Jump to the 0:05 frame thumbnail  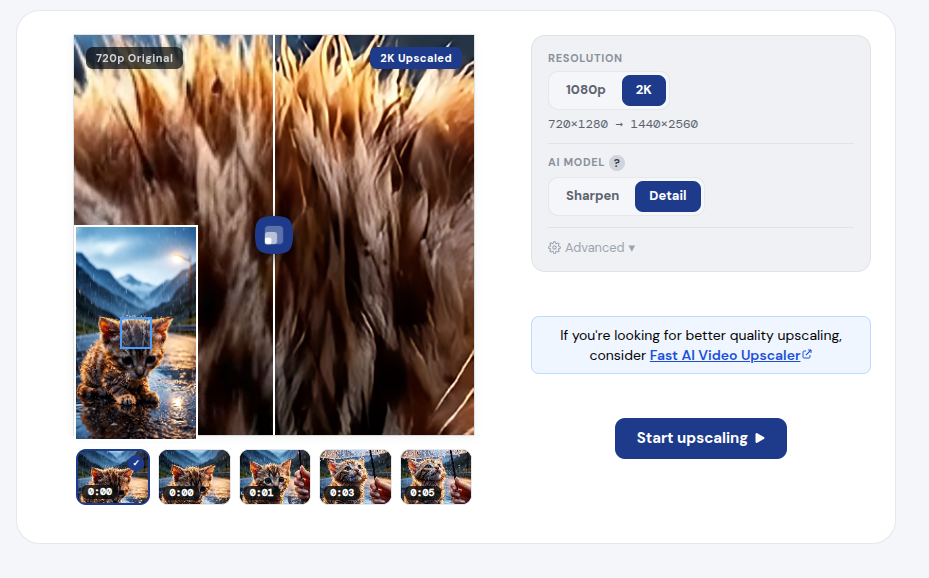pyautogui.click(x=436, y=477)
